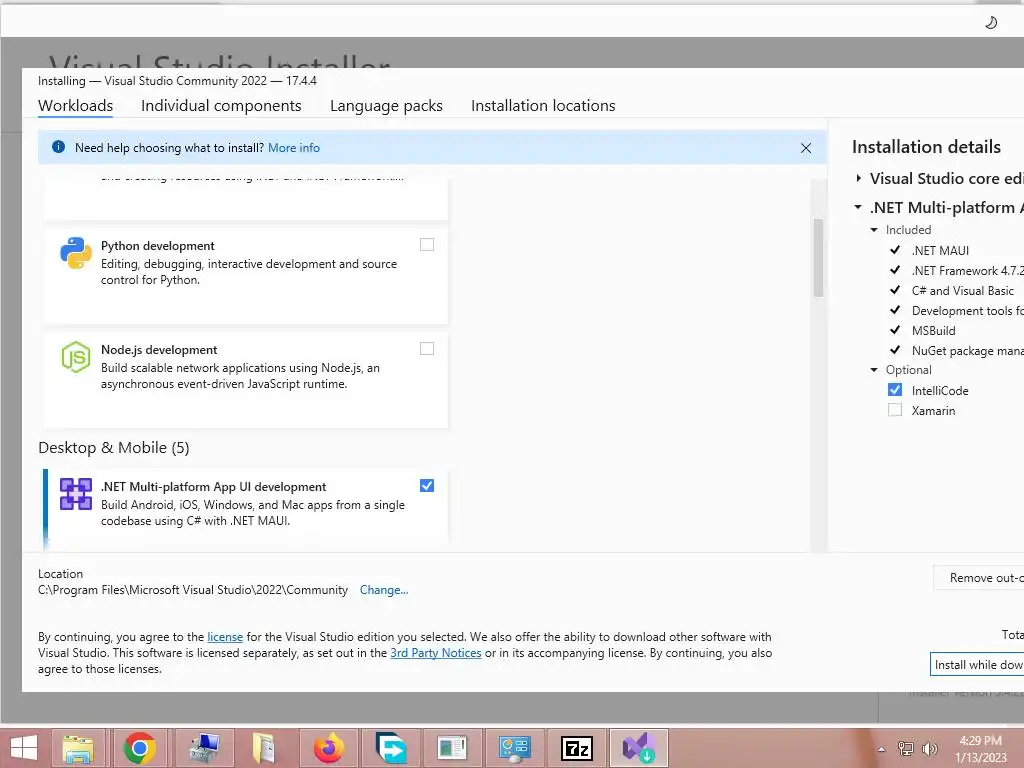Open the 3rd Party Notices link
Viewport: 1024px width, 768px height.
point(436,653)
